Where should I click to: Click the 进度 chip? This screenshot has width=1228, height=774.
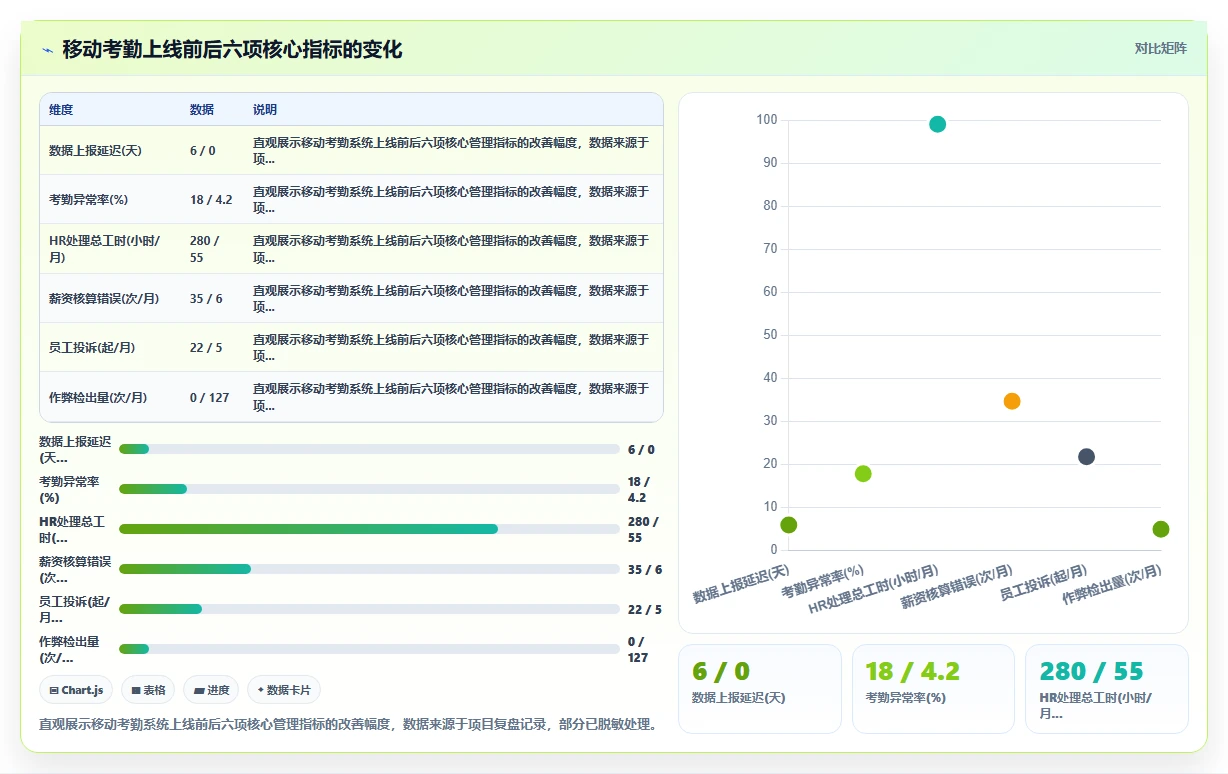(211, 690)
